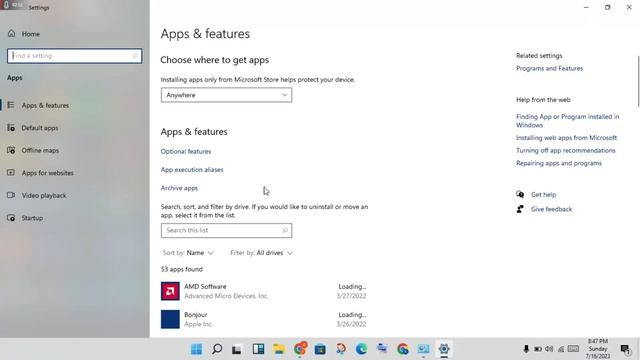
Task: Click the Home house icon
Action: pos(11,33)
